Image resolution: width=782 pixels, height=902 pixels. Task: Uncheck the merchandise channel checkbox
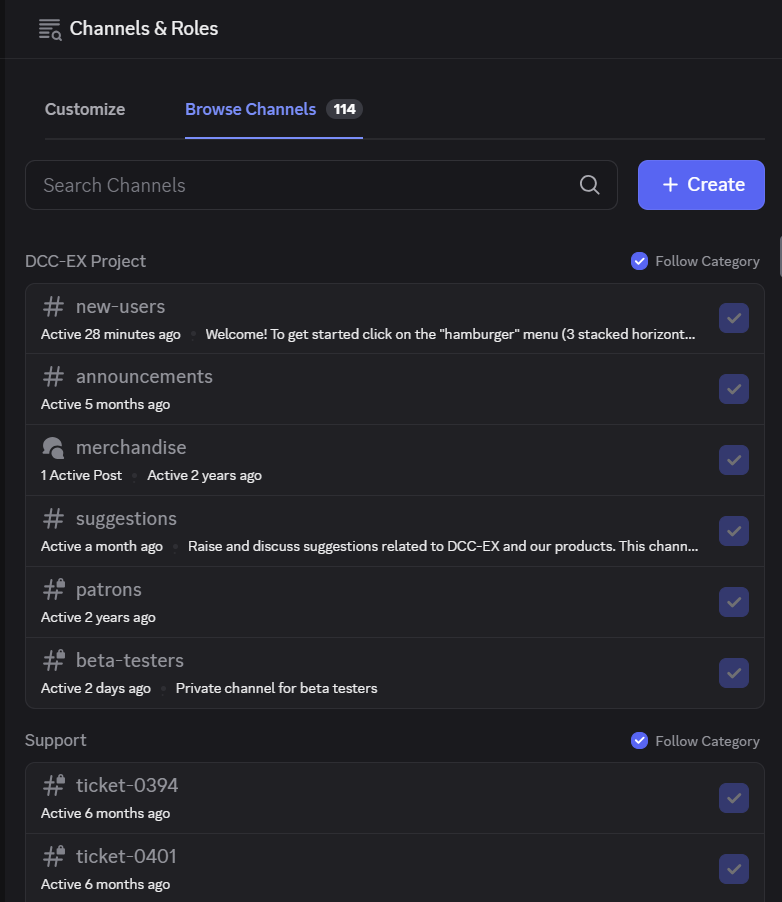click(734, 460)
